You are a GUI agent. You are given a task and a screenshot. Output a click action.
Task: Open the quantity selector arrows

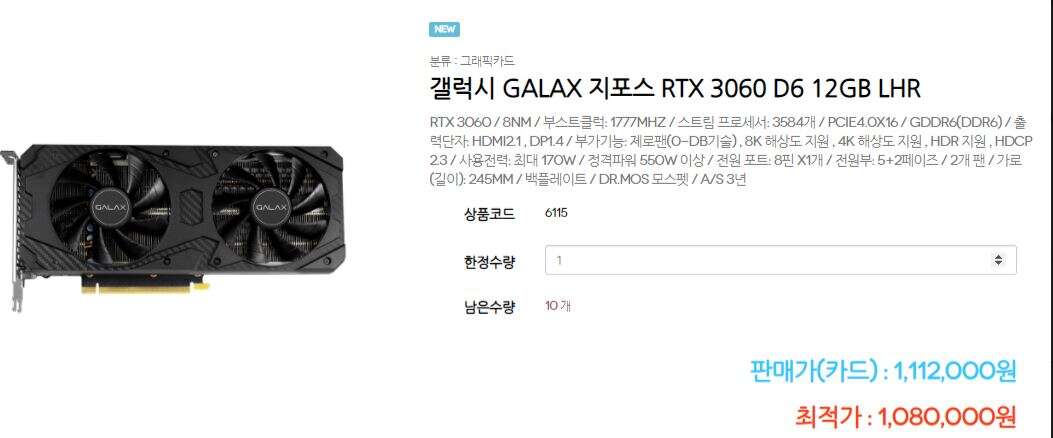[x=998, y=260]
